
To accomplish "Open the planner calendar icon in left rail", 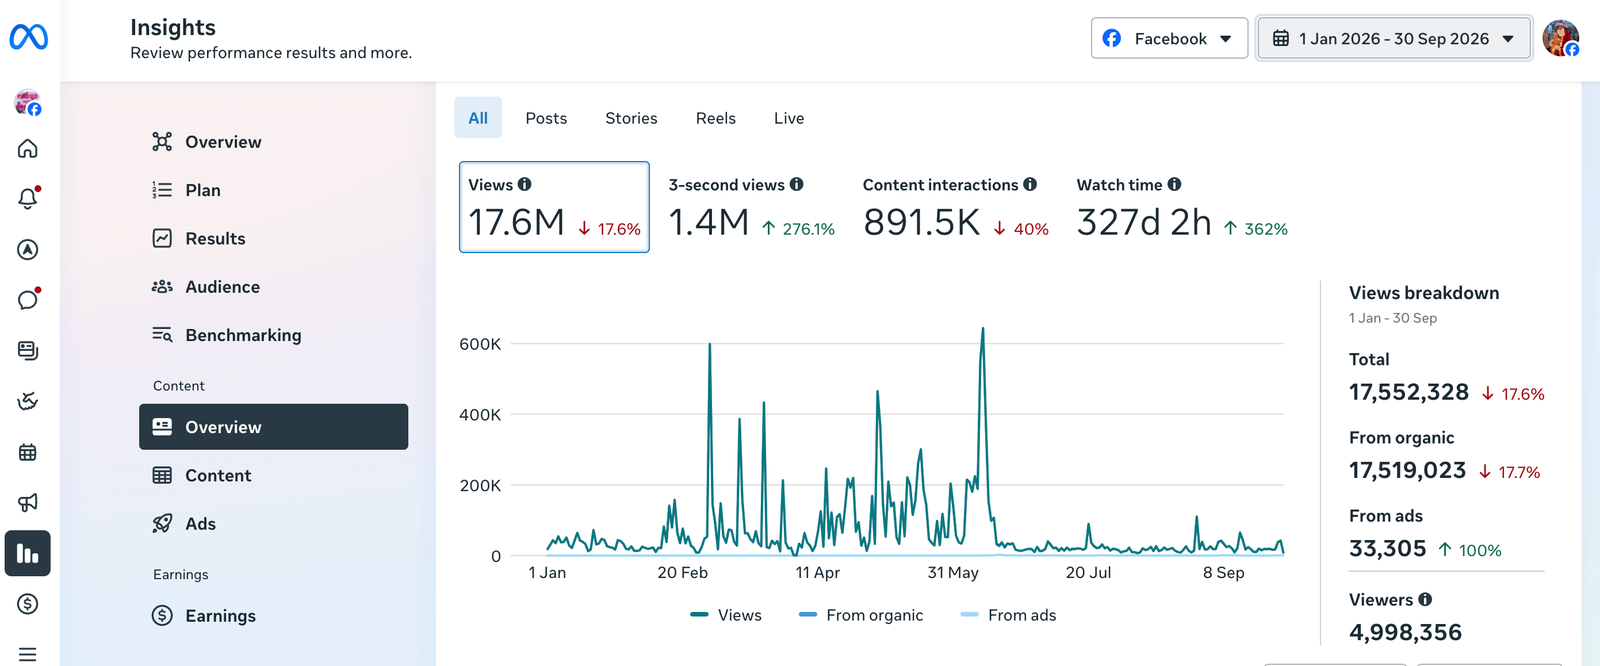I will point(28,452).
